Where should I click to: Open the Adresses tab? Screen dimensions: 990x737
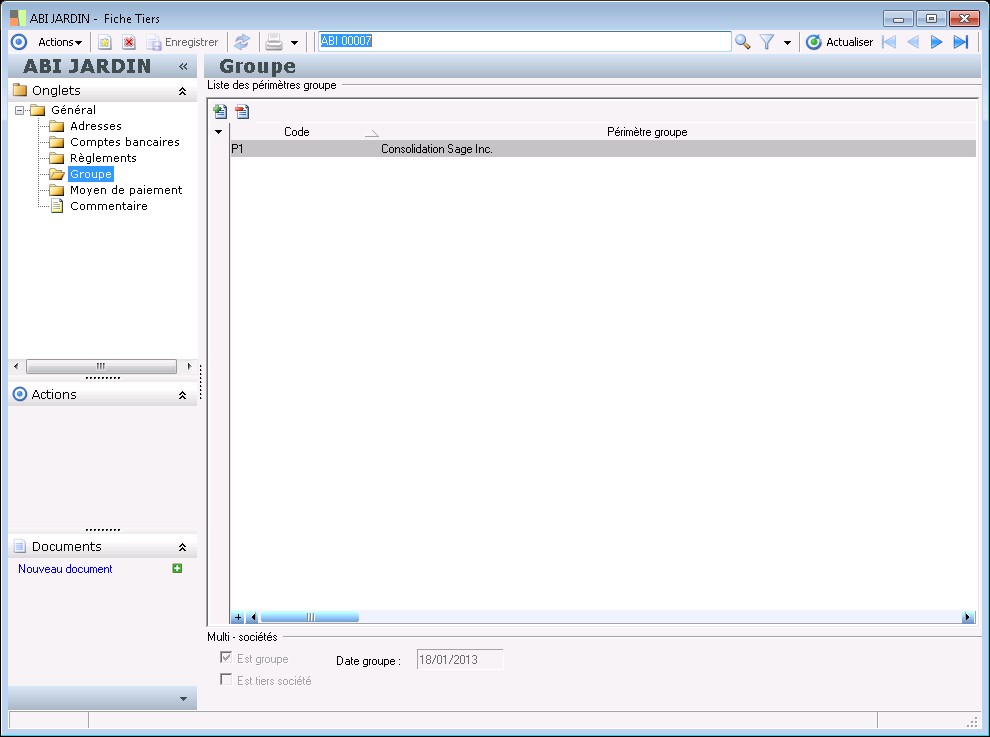coord(95,126)
